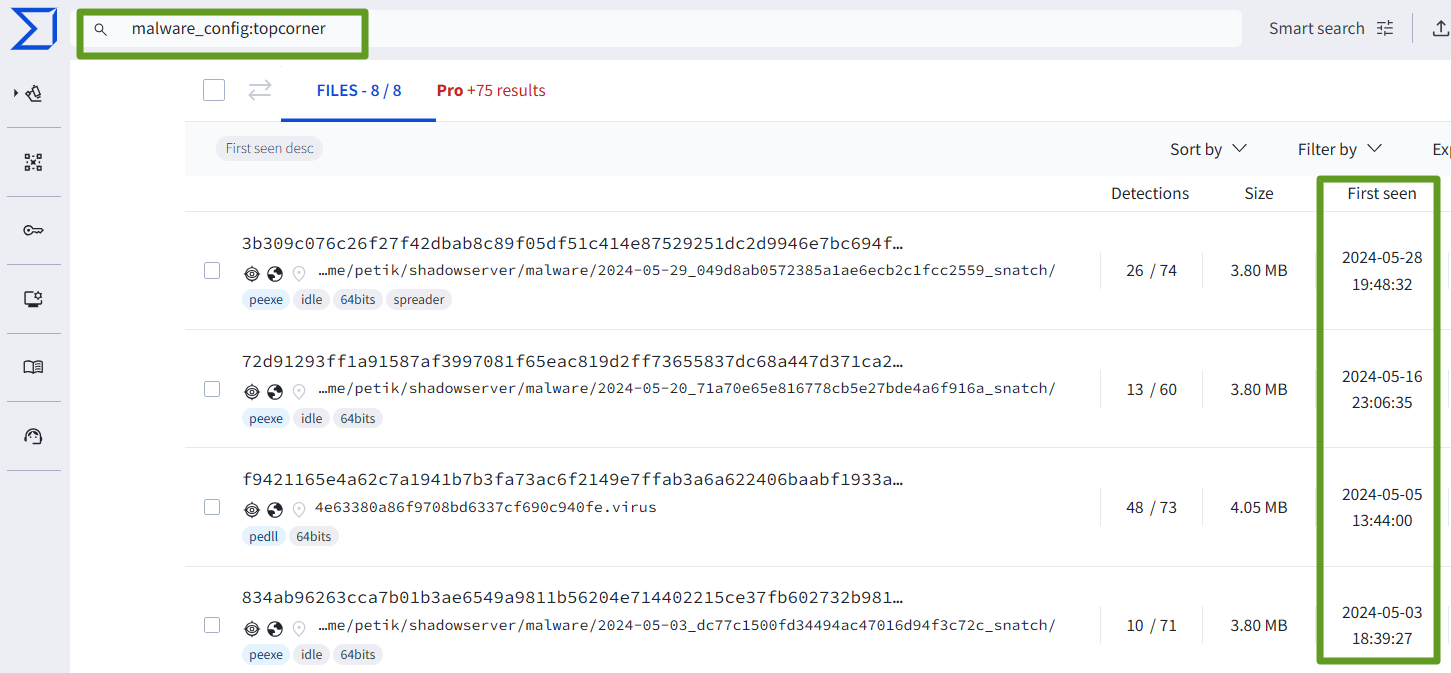
Task: Click the API key icon in sidebar
Action: (x=33, y=231)
